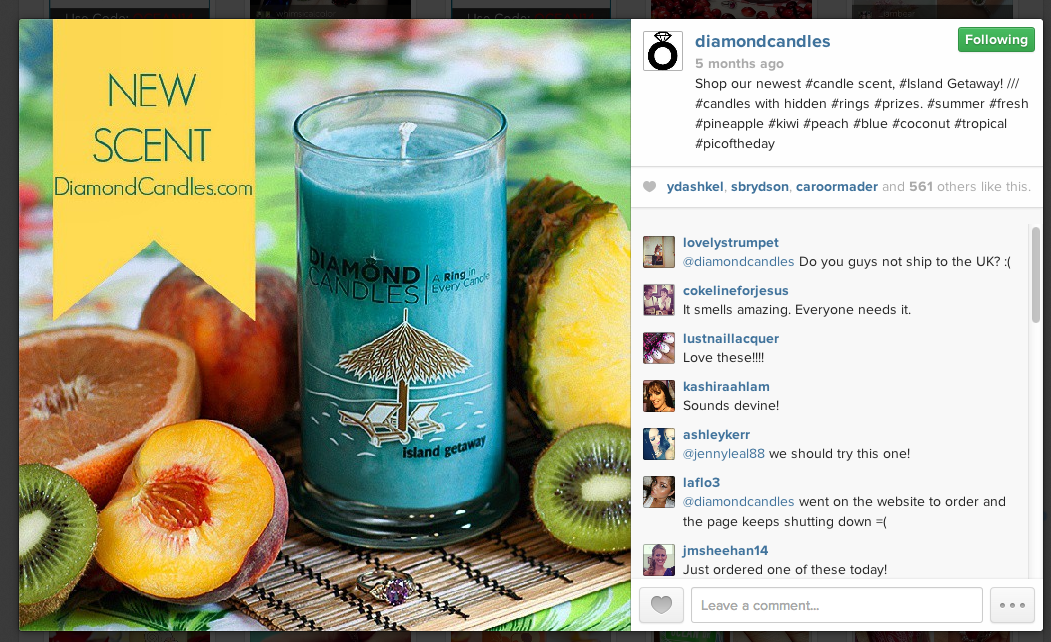Screen dimensions: 1051x642
Task: Open cokelineforjesus's avatar thumbnail
Action: click(658, 300)
